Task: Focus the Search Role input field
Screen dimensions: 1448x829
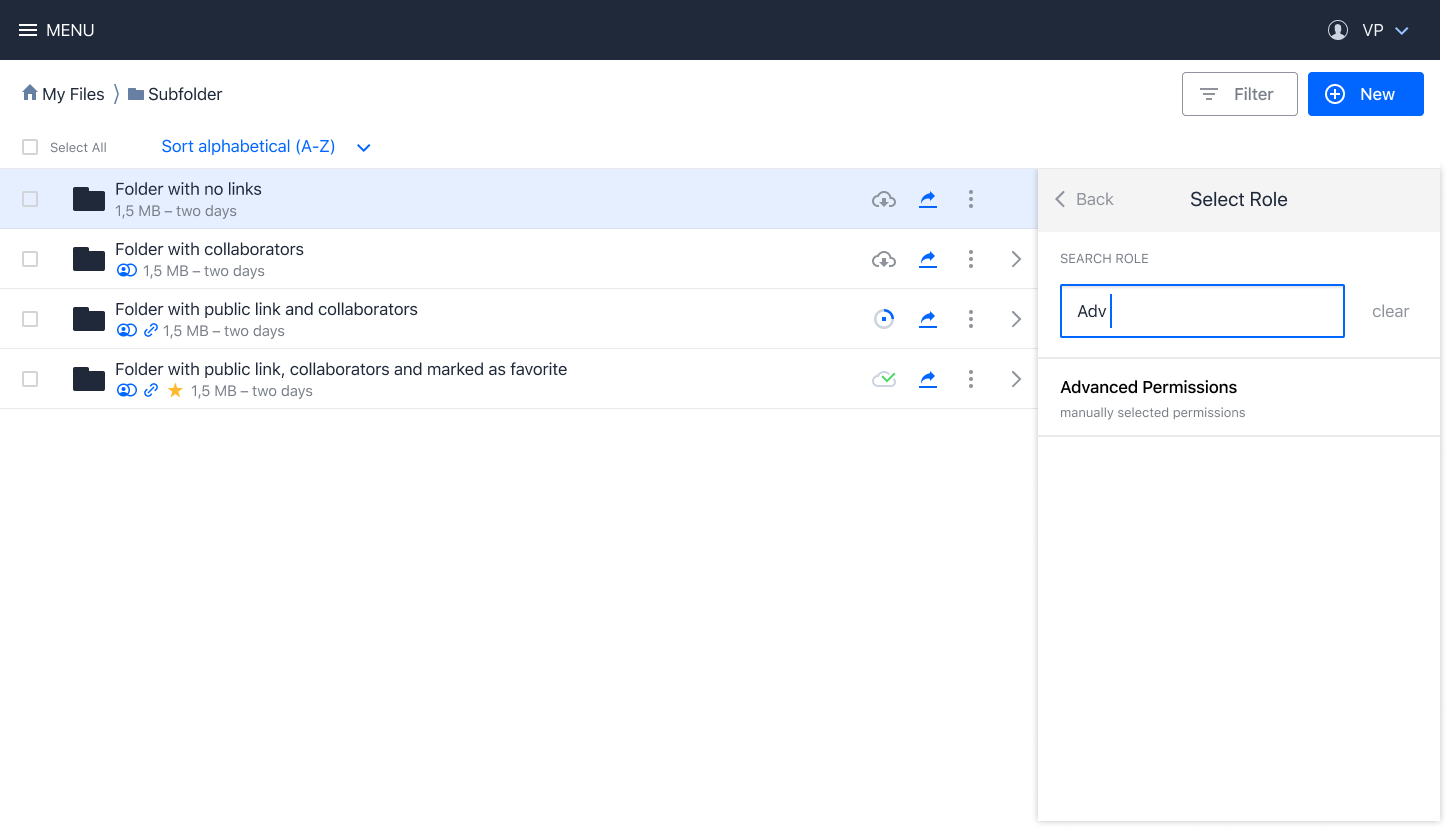Action: [1202, 311]
